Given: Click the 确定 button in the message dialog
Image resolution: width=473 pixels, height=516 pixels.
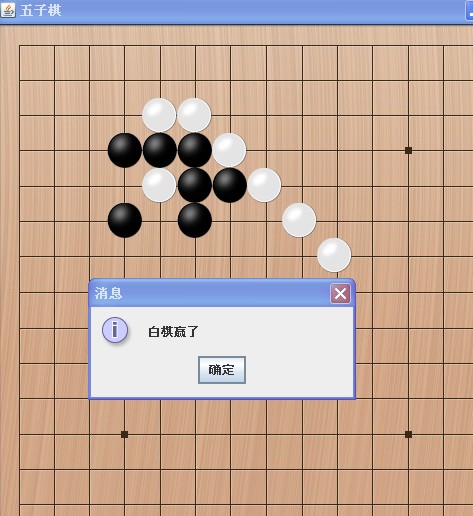Looking at the screenshot, I should coord(222,370).
